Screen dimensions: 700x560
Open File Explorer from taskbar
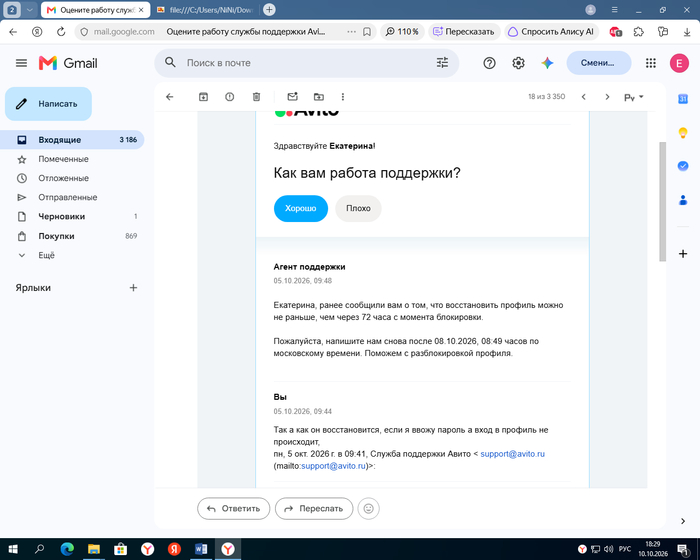pos(94,549)
